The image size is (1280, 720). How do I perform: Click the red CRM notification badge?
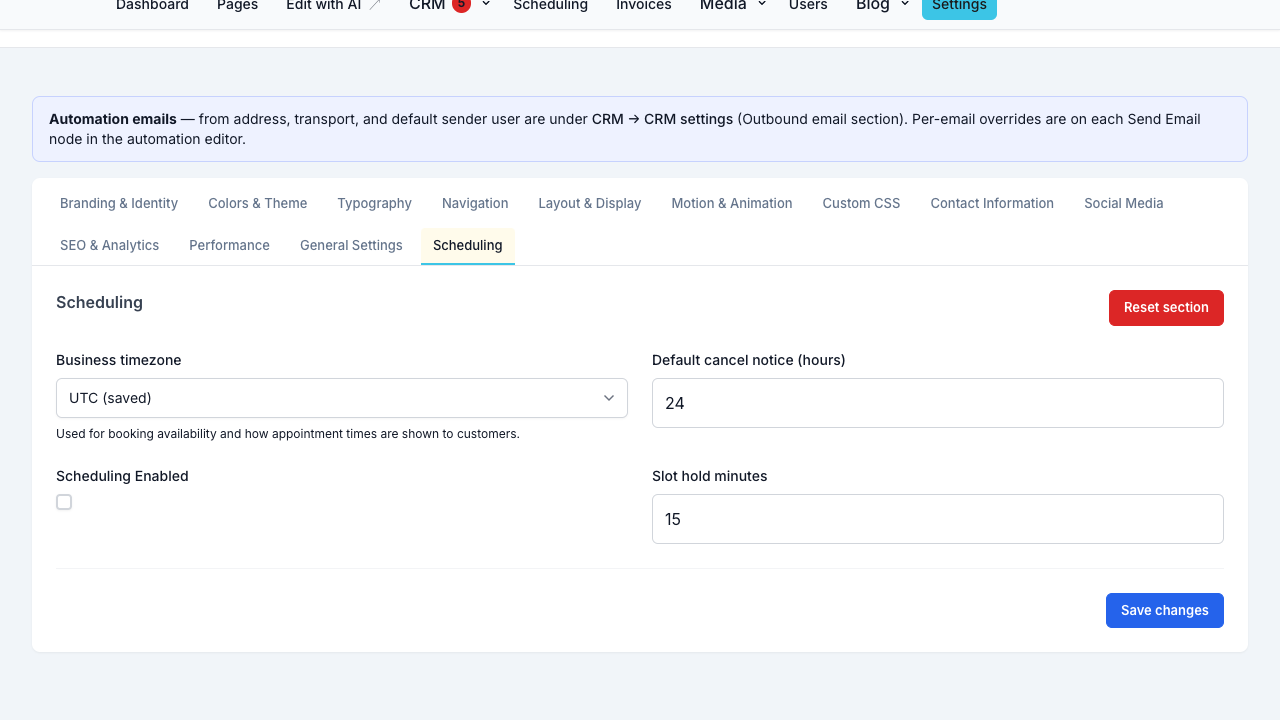tap(461, 4)
